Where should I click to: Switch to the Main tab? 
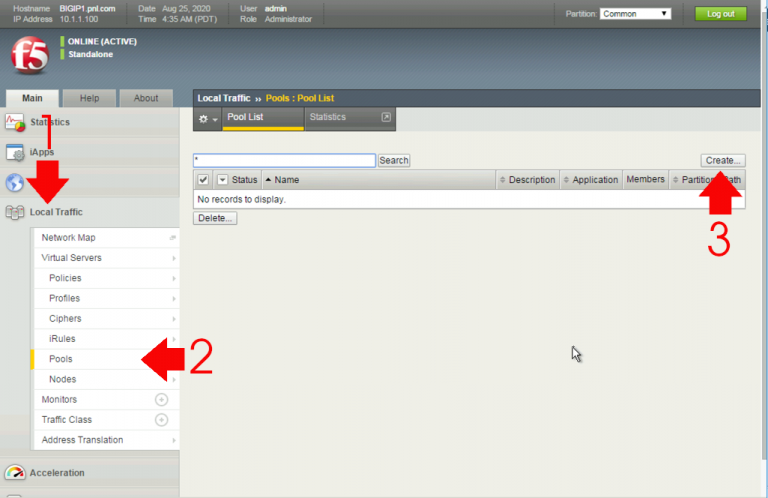(32, 98)
